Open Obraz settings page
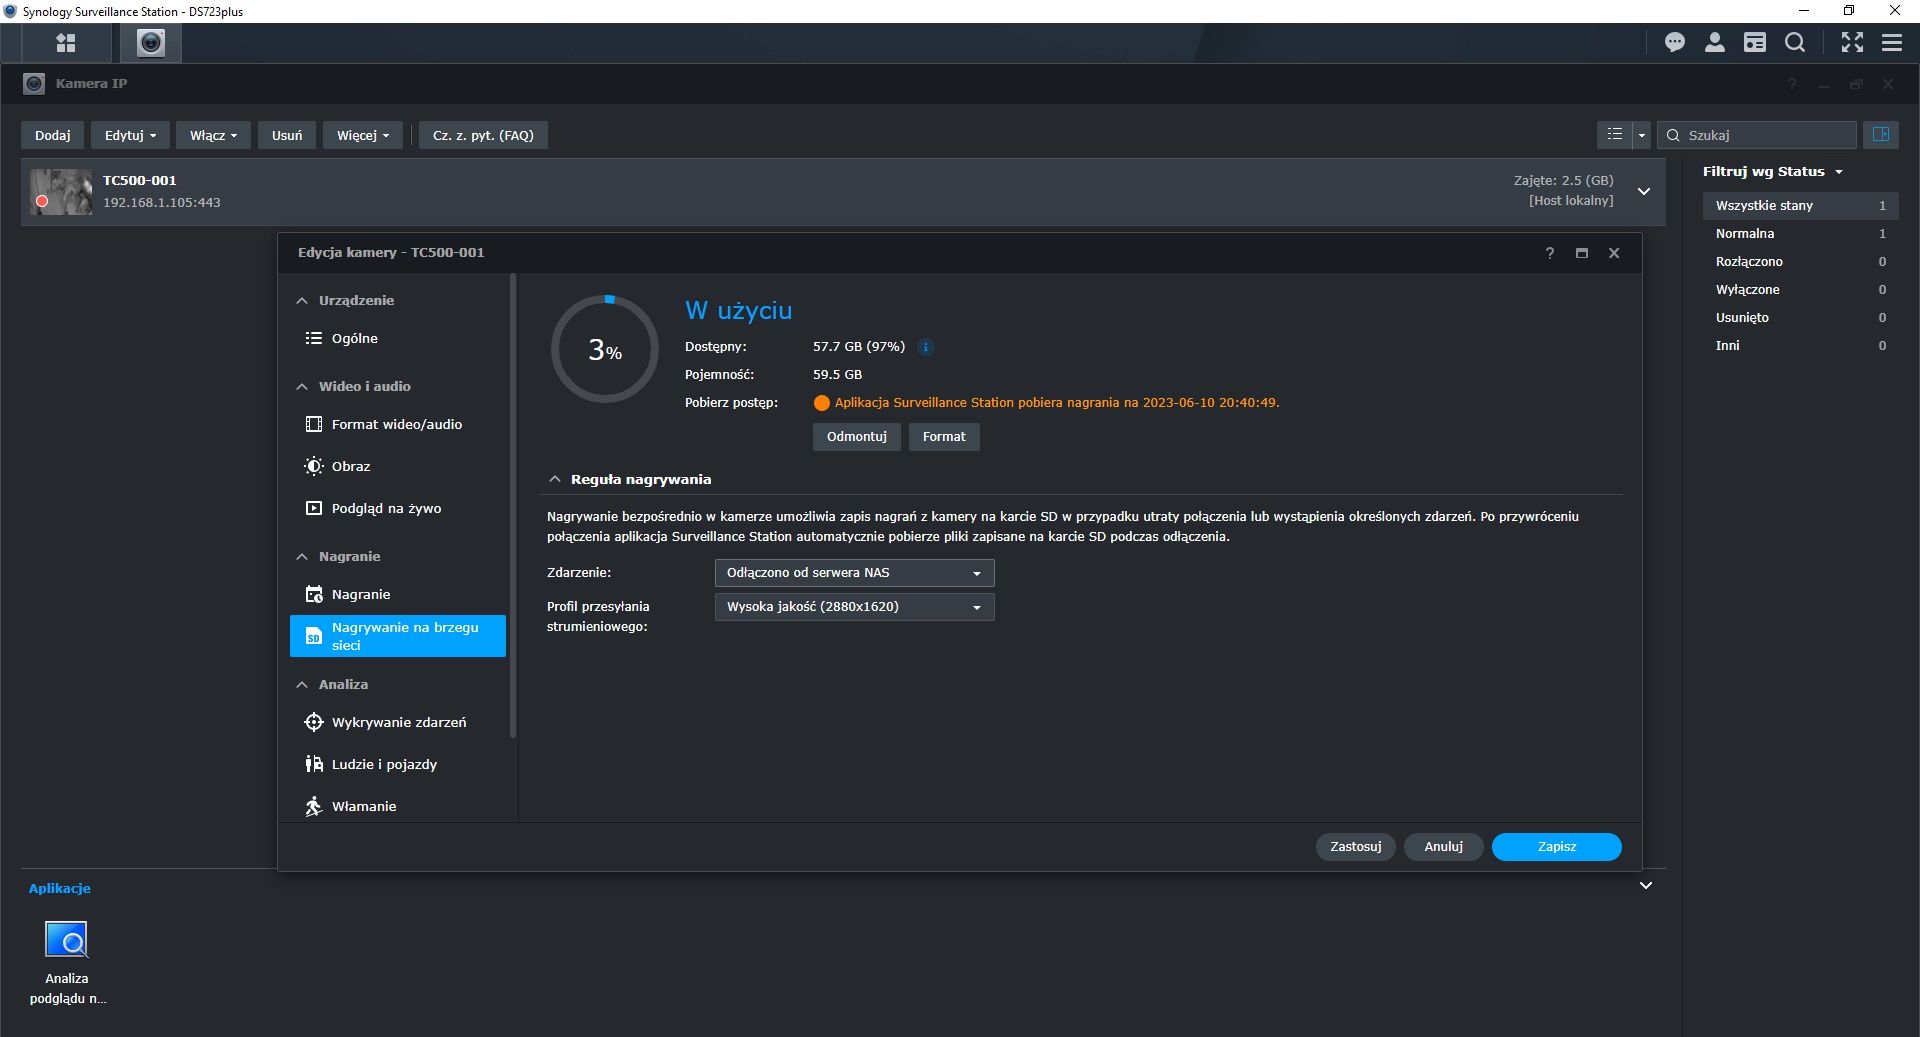Viewport: 1920px width, 1037px height. click(x=398, y=466)
